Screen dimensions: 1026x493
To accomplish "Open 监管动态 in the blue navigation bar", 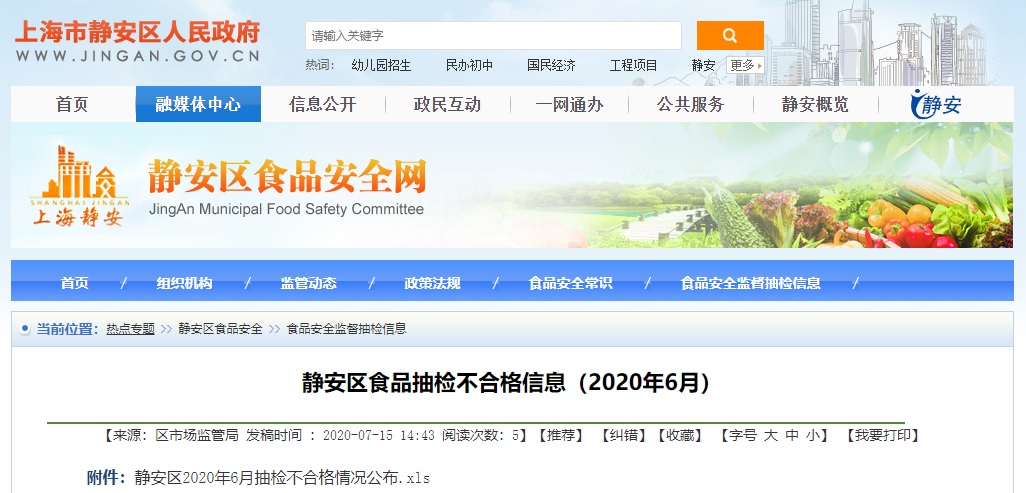I will coord(308,283).
